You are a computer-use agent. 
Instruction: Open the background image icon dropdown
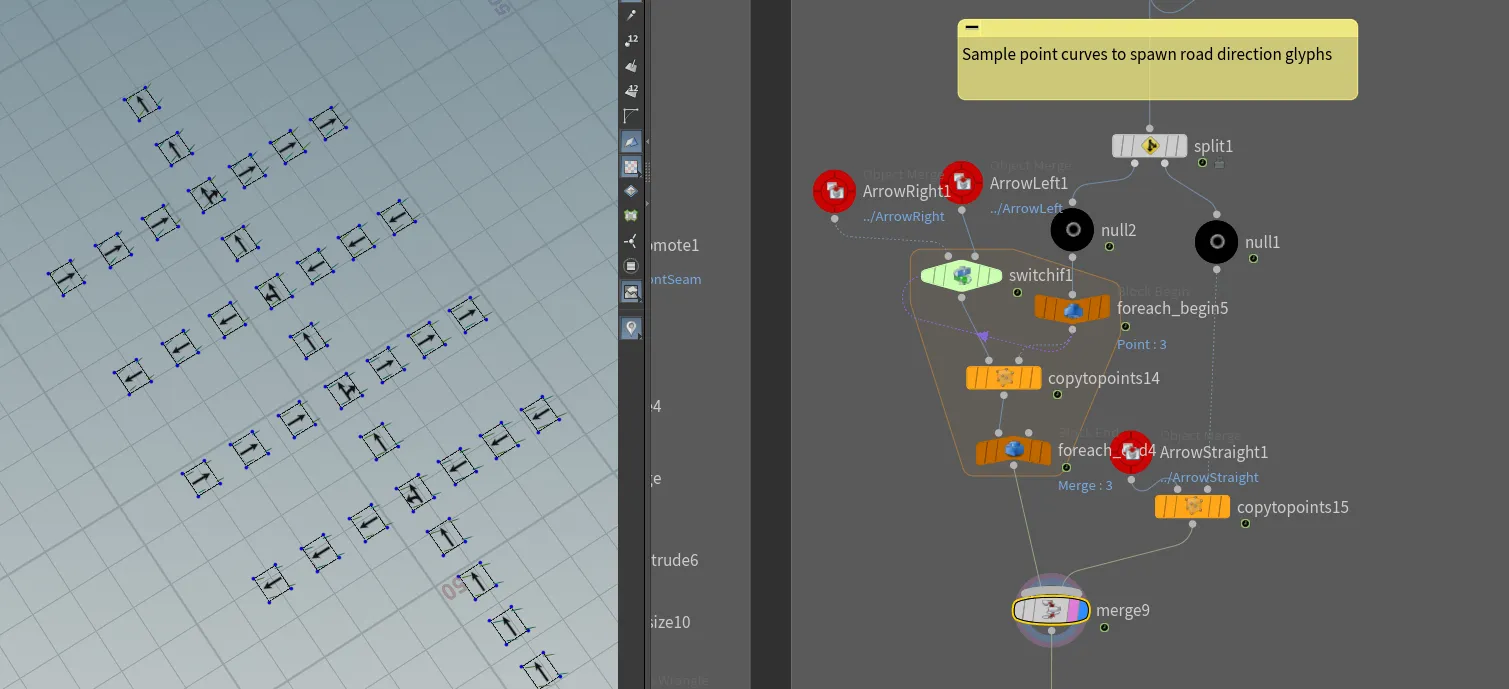631,291
